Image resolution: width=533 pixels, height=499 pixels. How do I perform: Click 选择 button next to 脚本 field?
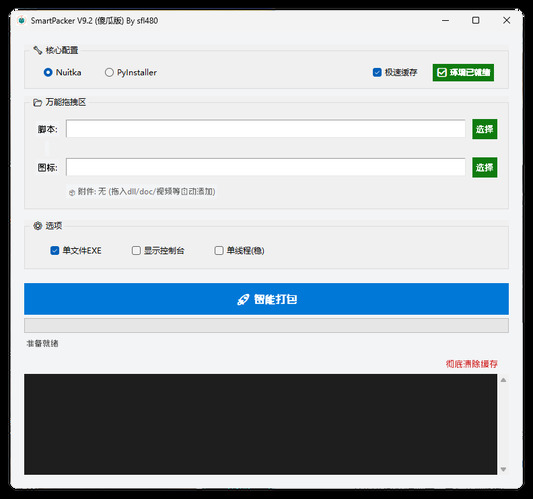pyautogui.click(x=484, y=129)
